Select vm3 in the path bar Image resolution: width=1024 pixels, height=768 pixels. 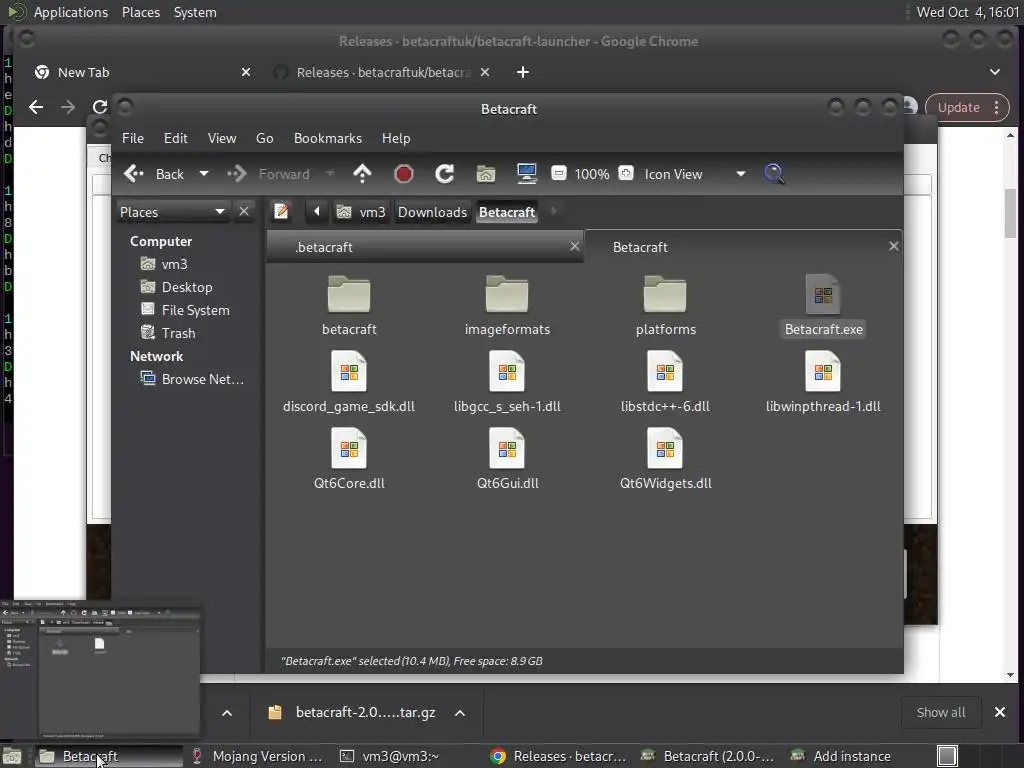(361, 212)
